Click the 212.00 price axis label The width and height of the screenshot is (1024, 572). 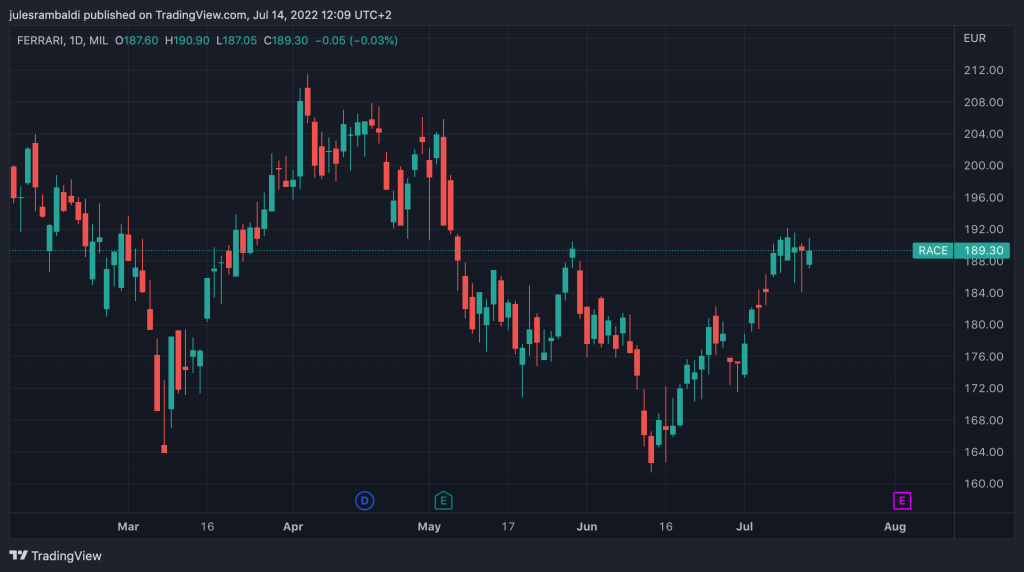[x=984, y=71]
